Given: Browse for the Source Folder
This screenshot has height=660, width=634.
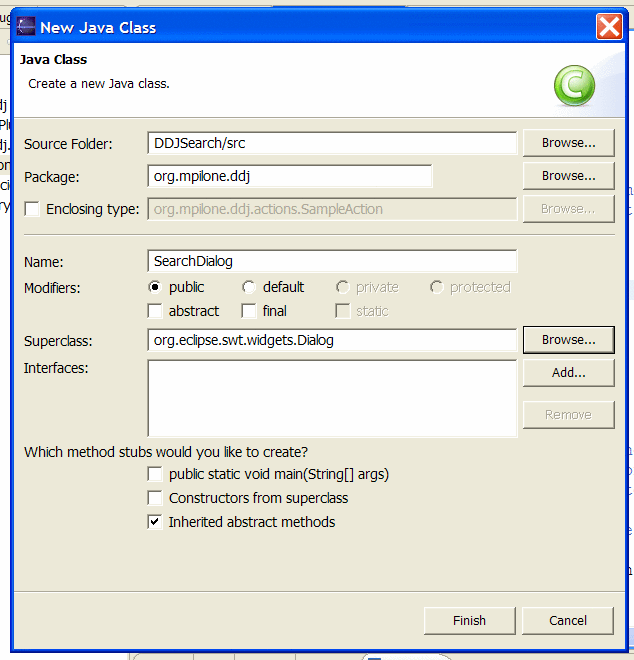Looking at the screenshot, I should [x=568, y=143].
